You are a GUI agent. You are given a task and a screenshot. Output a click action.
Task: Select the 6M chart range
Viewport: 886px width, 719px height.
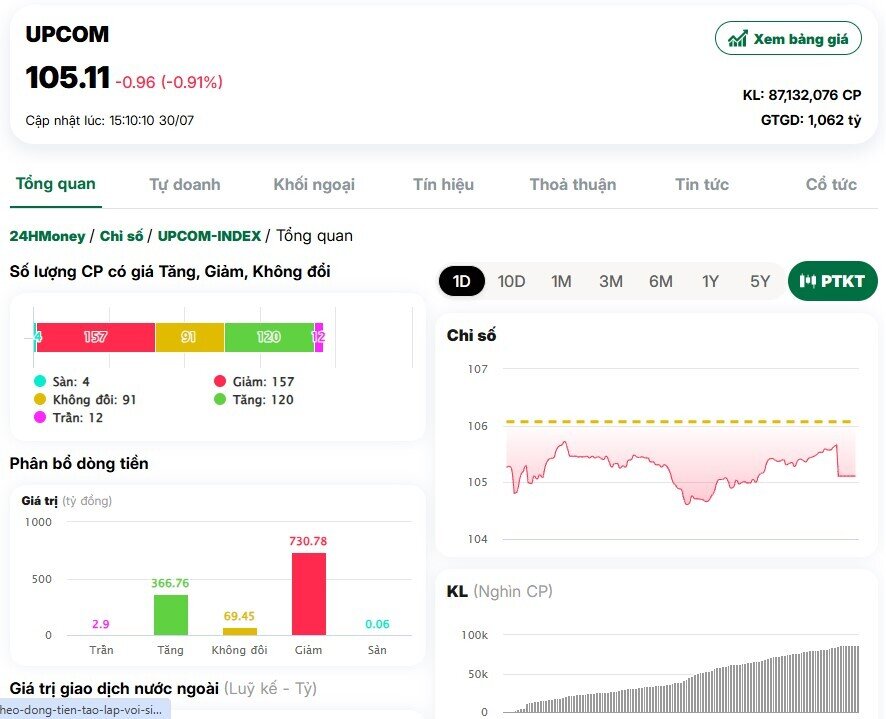coord(661,281)
